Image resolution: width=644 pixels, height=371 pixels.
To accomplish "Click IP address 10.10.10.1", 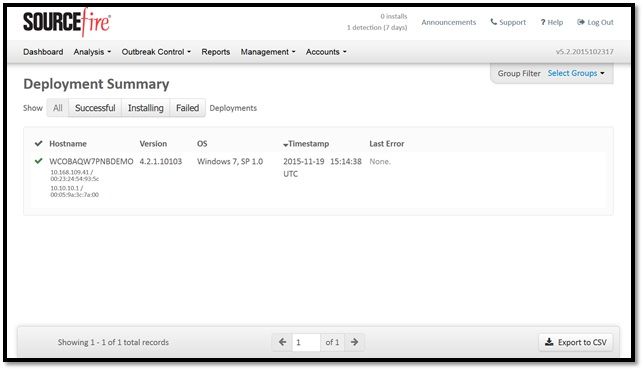I will pyautogui.click(x=64, y=188).
